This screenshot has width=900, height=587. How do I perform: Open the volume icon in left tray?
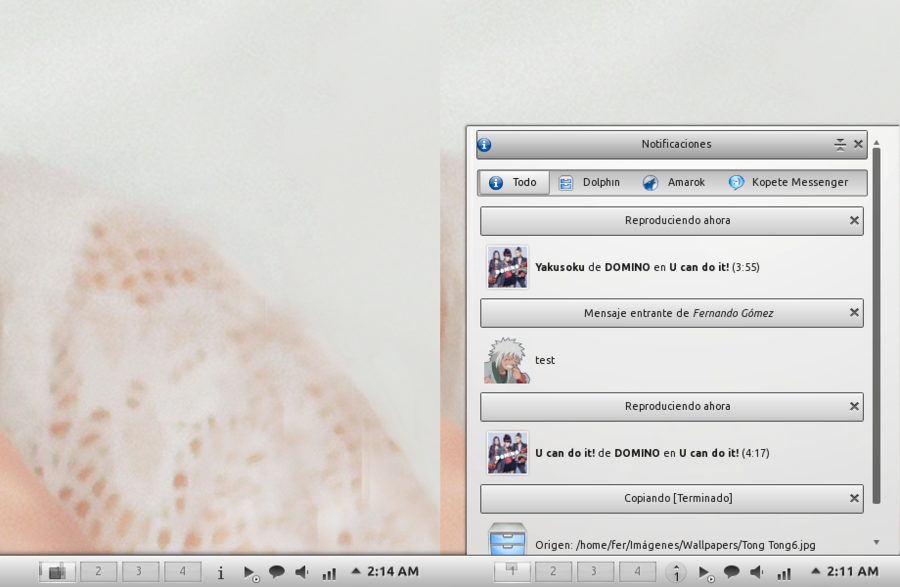(x=301, y=572)
